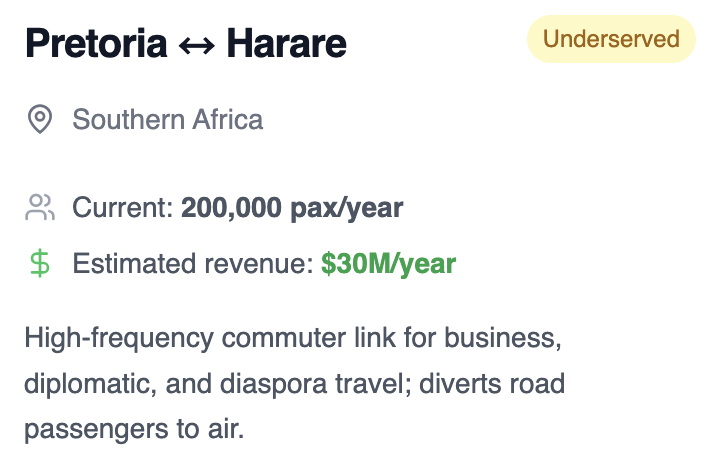Select the Southern Africa region label
Image resolution: width=708 pixels, height=462 pixels.
click(168, 120)
